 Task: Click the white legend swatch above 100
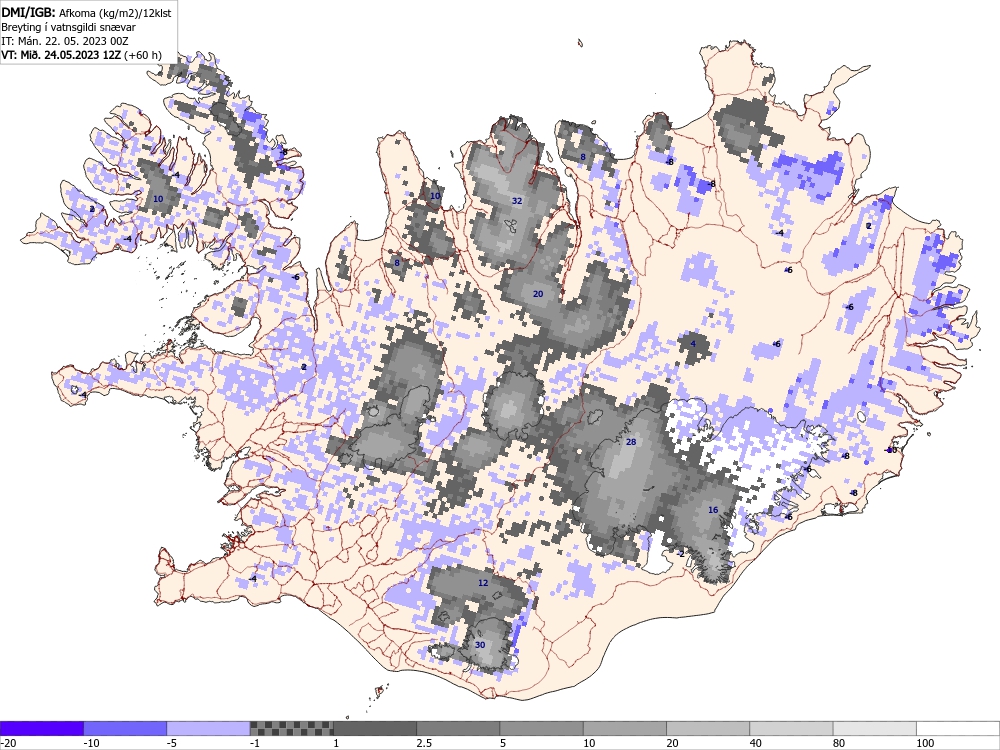click(x=958, y=728)
